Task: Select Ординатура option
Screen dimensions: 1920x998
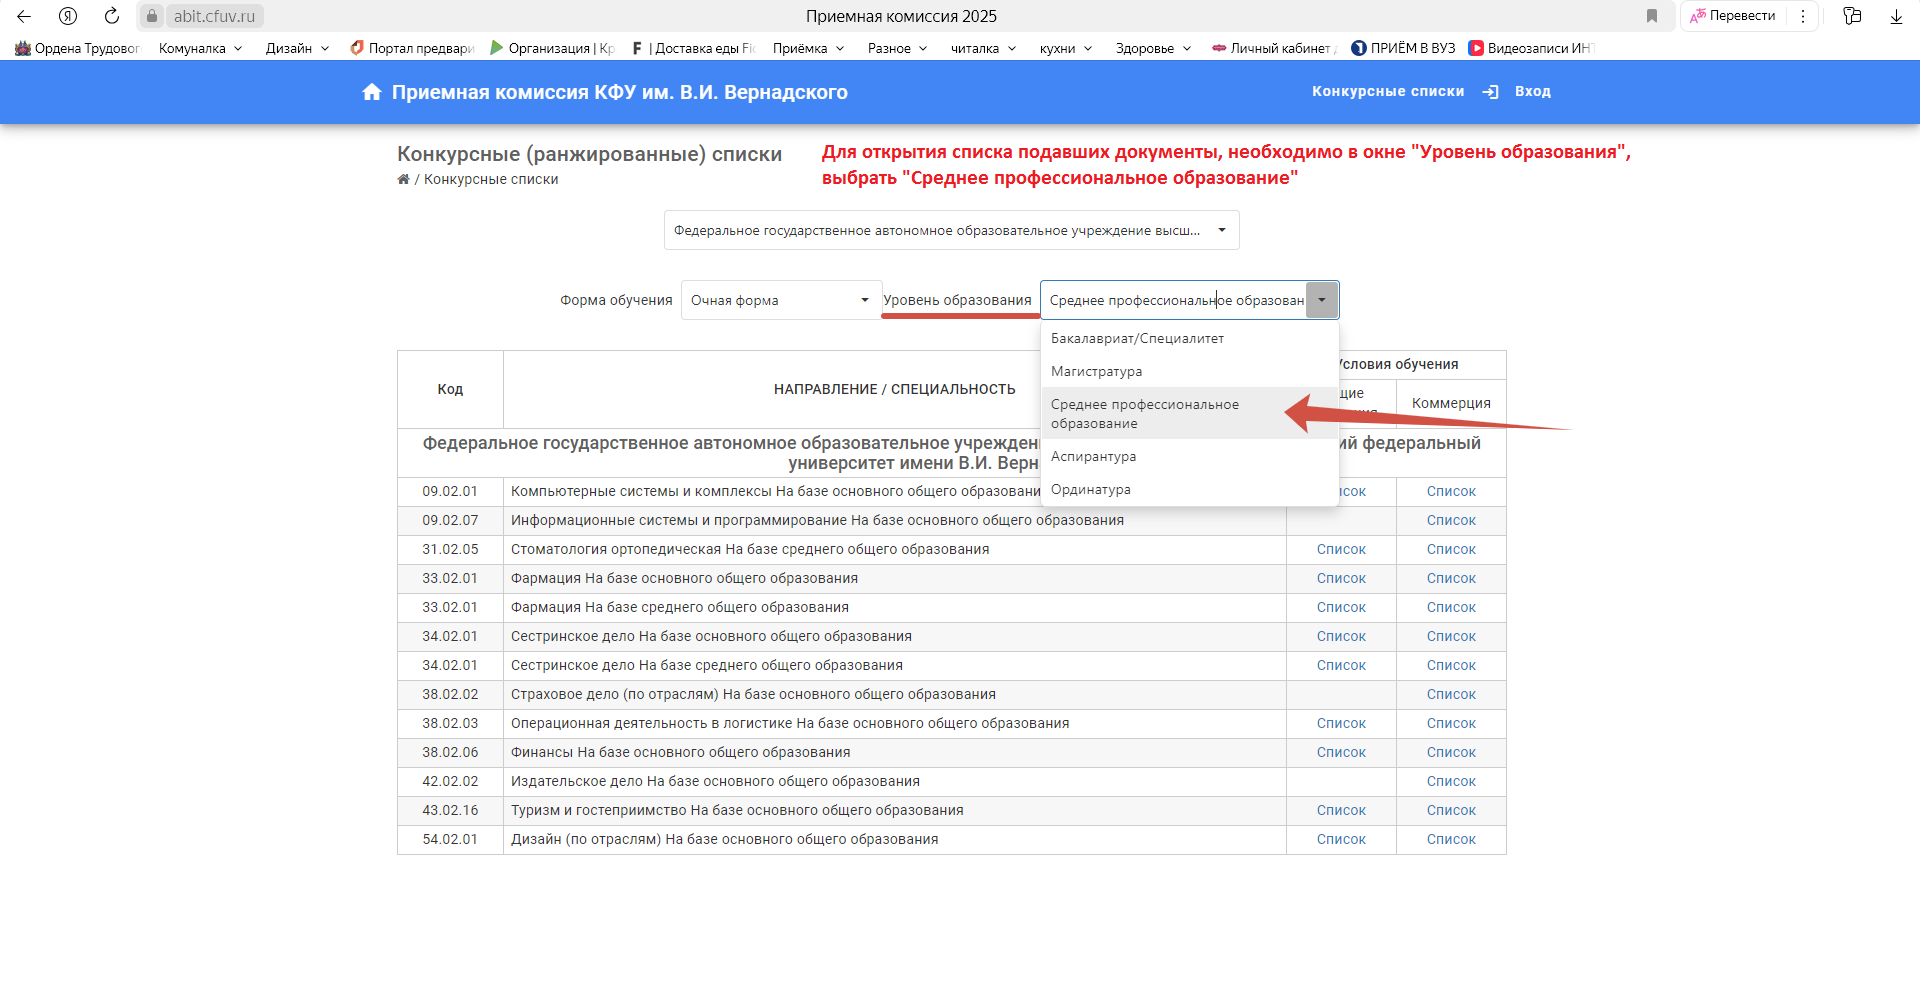Action: pos(1189,489)
